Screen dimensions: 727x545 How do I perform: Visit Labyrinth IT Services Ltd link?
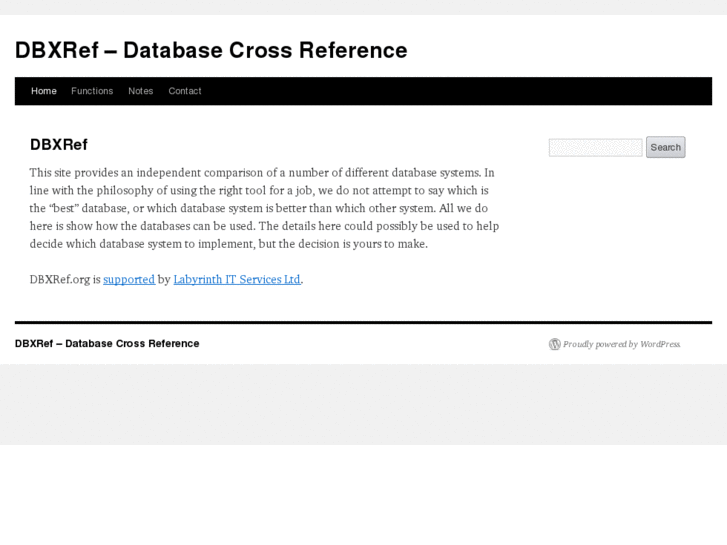237,279
